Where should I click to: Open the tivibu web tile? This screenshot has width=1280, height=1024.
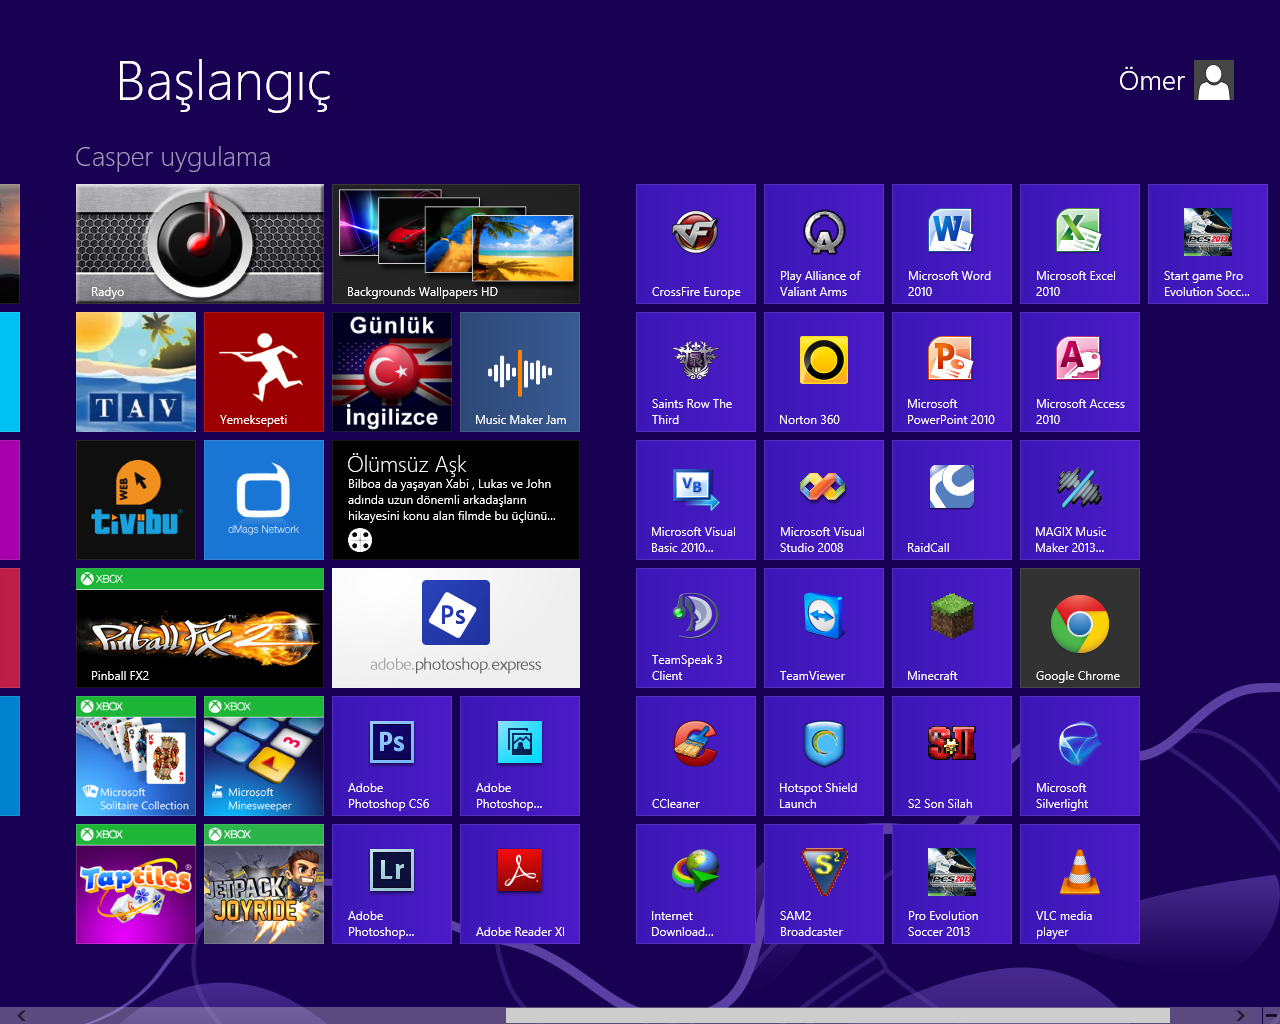pos(136,500)
